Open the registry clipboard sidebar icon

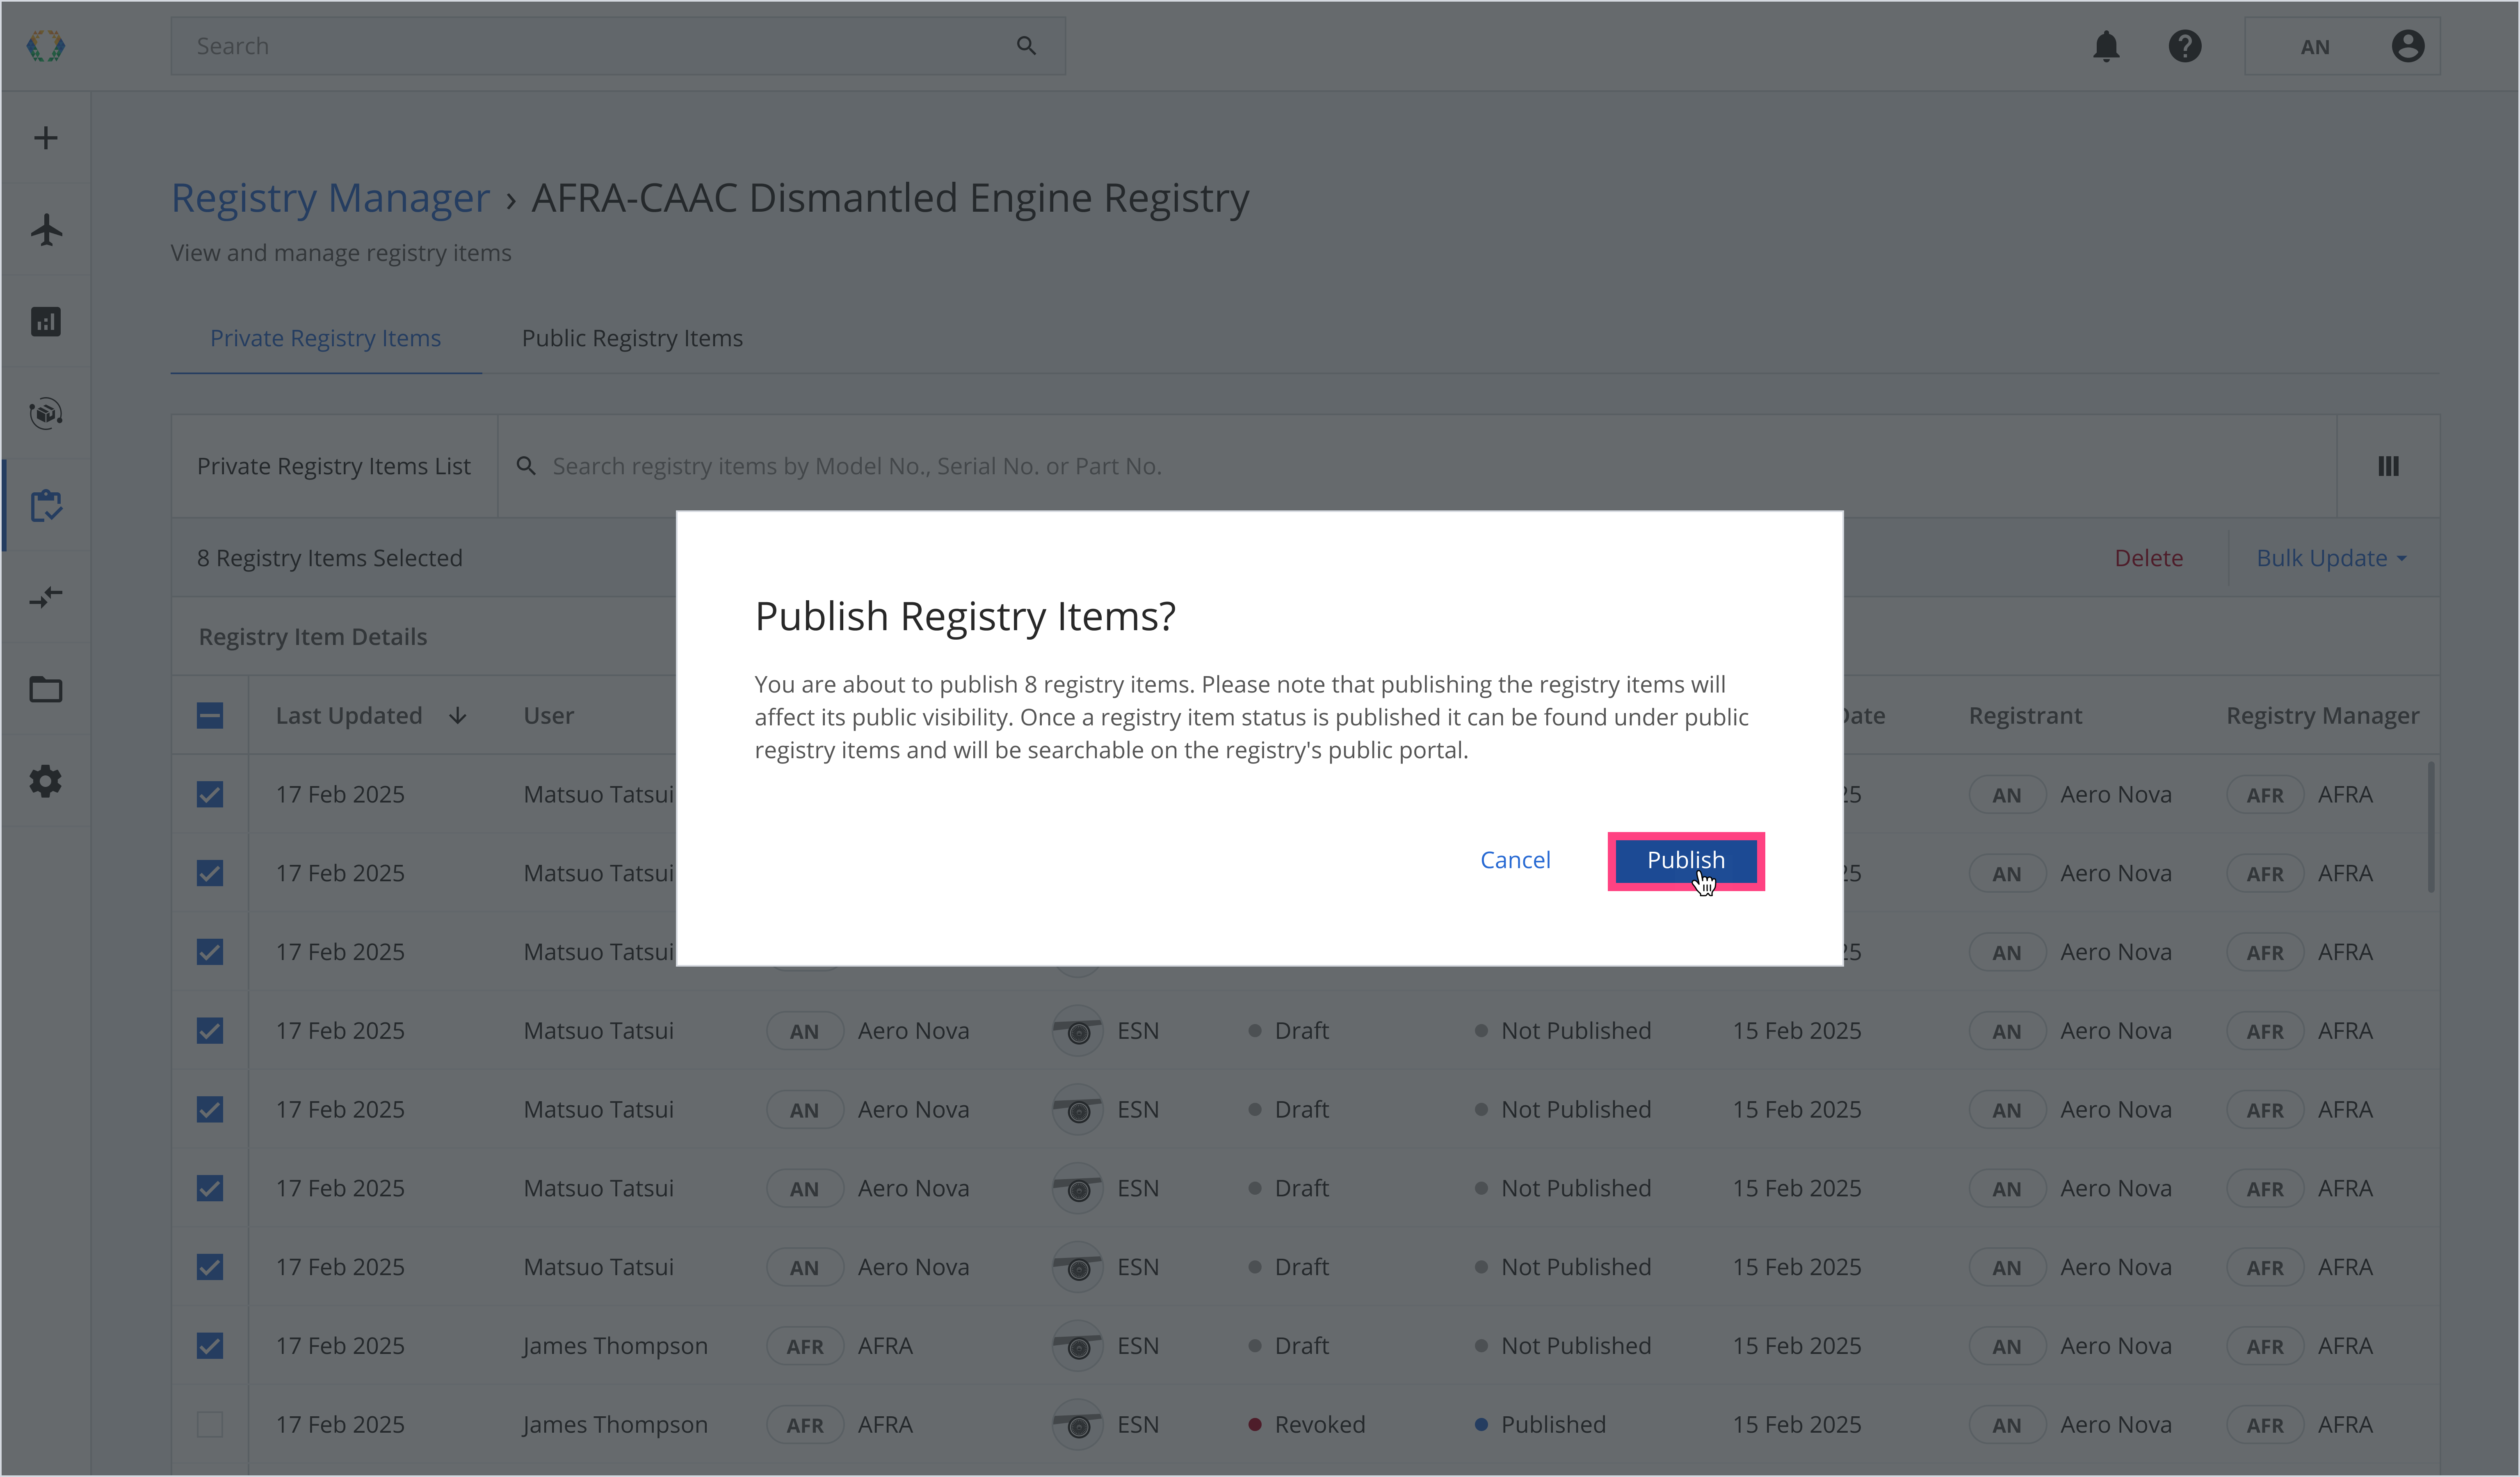coord(46,506)
